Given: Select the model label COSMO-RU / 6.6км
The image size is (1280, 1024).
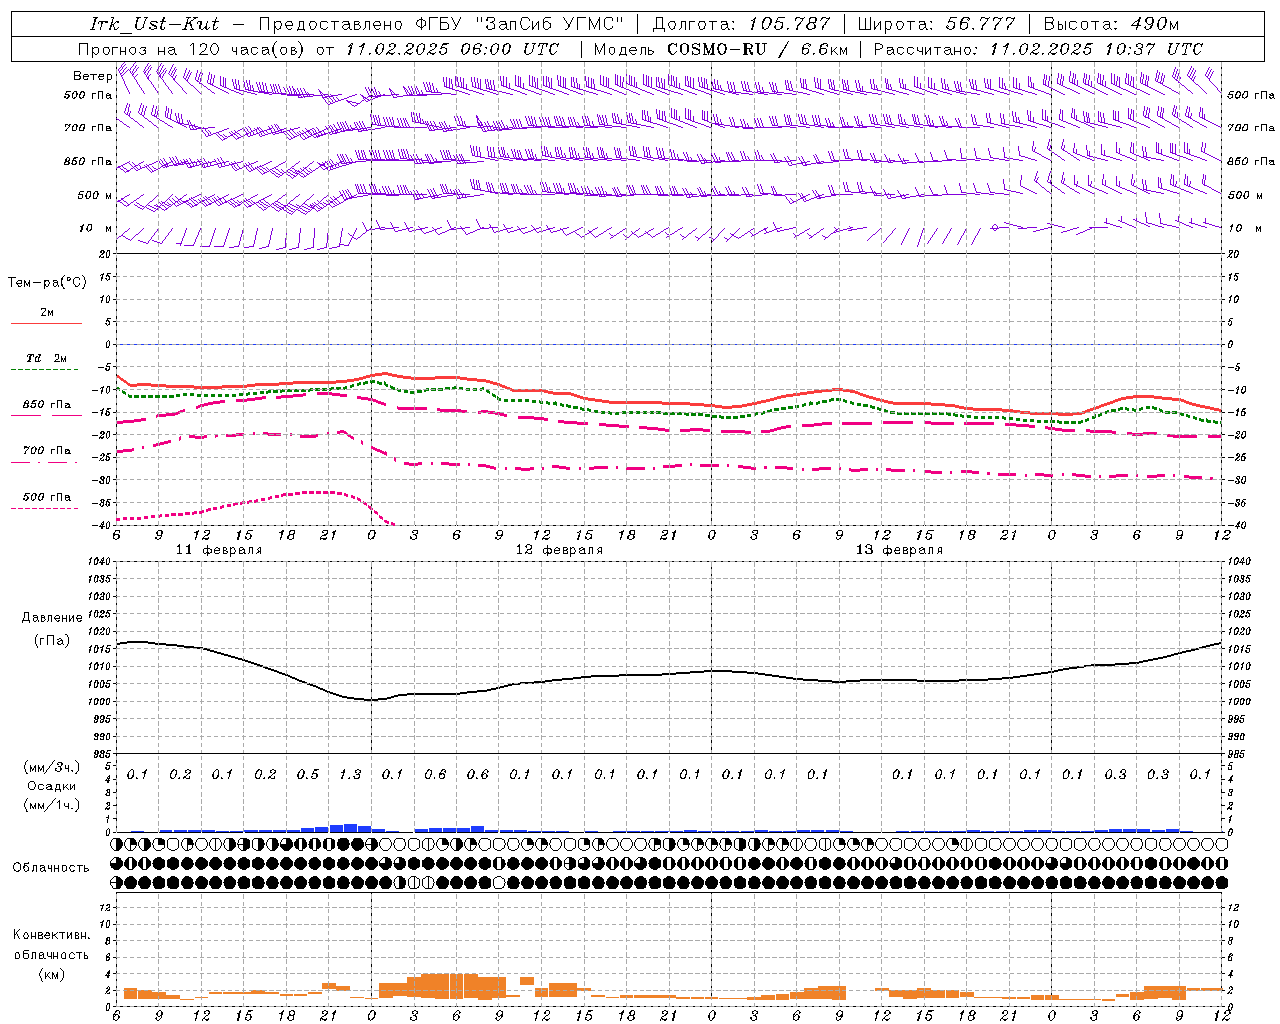Looking at the screenshot, I should (x=758, y=49).
